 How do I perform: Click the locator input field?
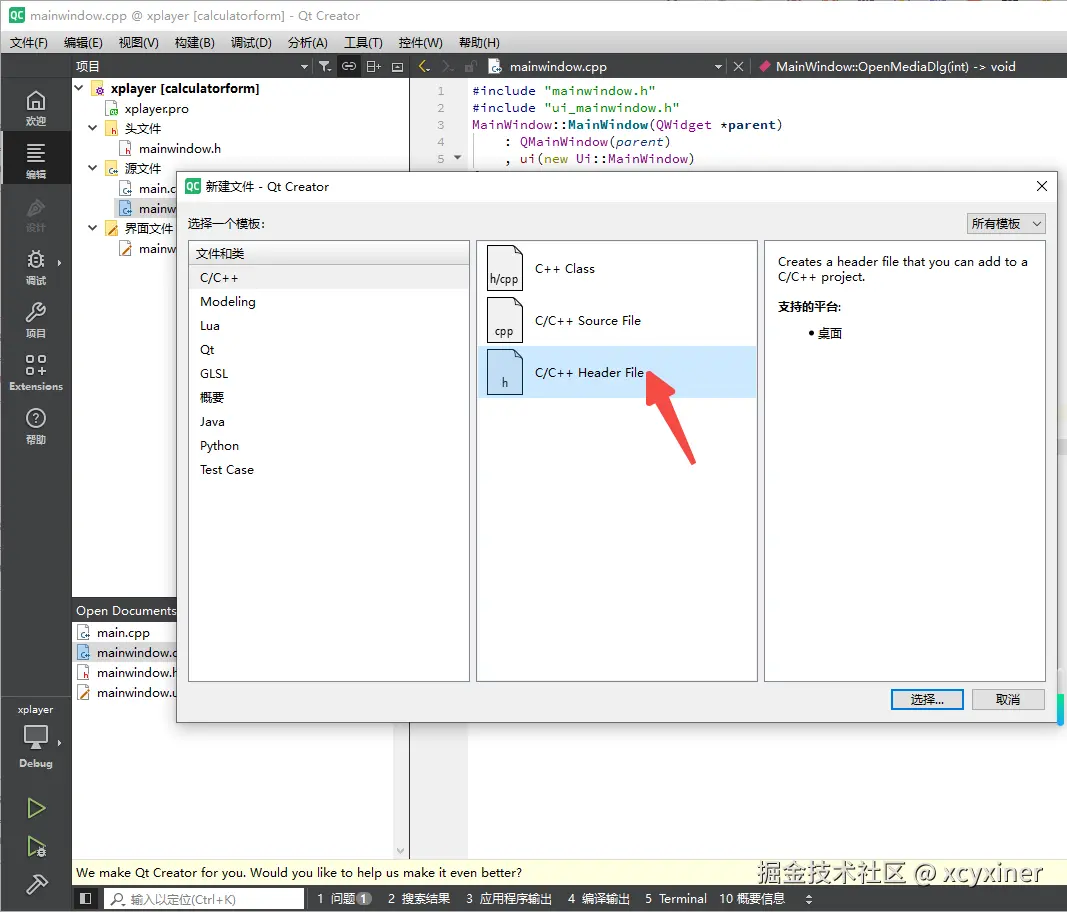click(x=204, y=899)
